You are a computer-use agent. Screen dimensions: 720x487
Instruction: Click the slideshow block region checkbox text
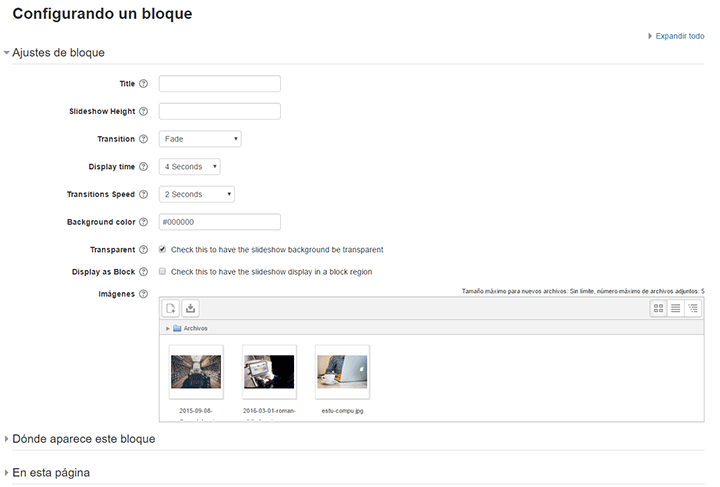(x=271, y=272)
